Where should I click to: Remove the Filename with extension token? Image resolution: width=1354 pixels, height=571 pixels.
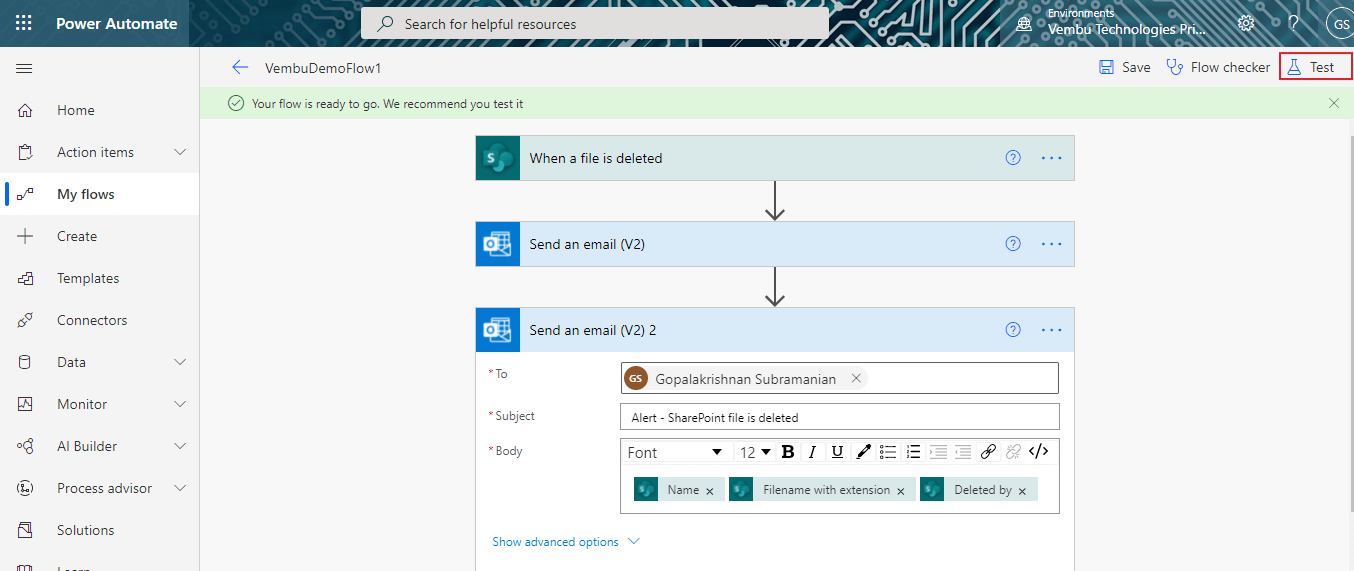pyautogui.click(x=901, y=491)
